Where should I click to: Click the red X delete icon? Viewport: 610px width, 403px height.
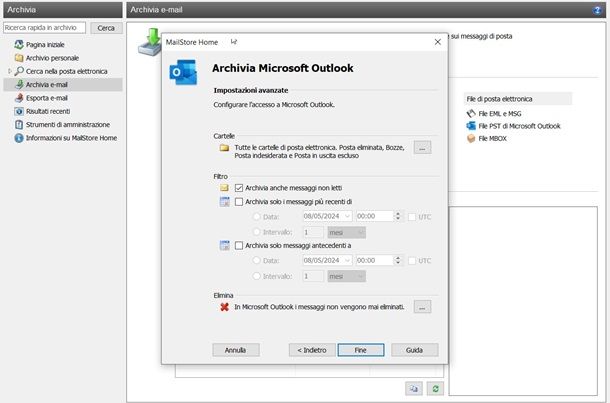pyautogui.click(x=224, y=307)
